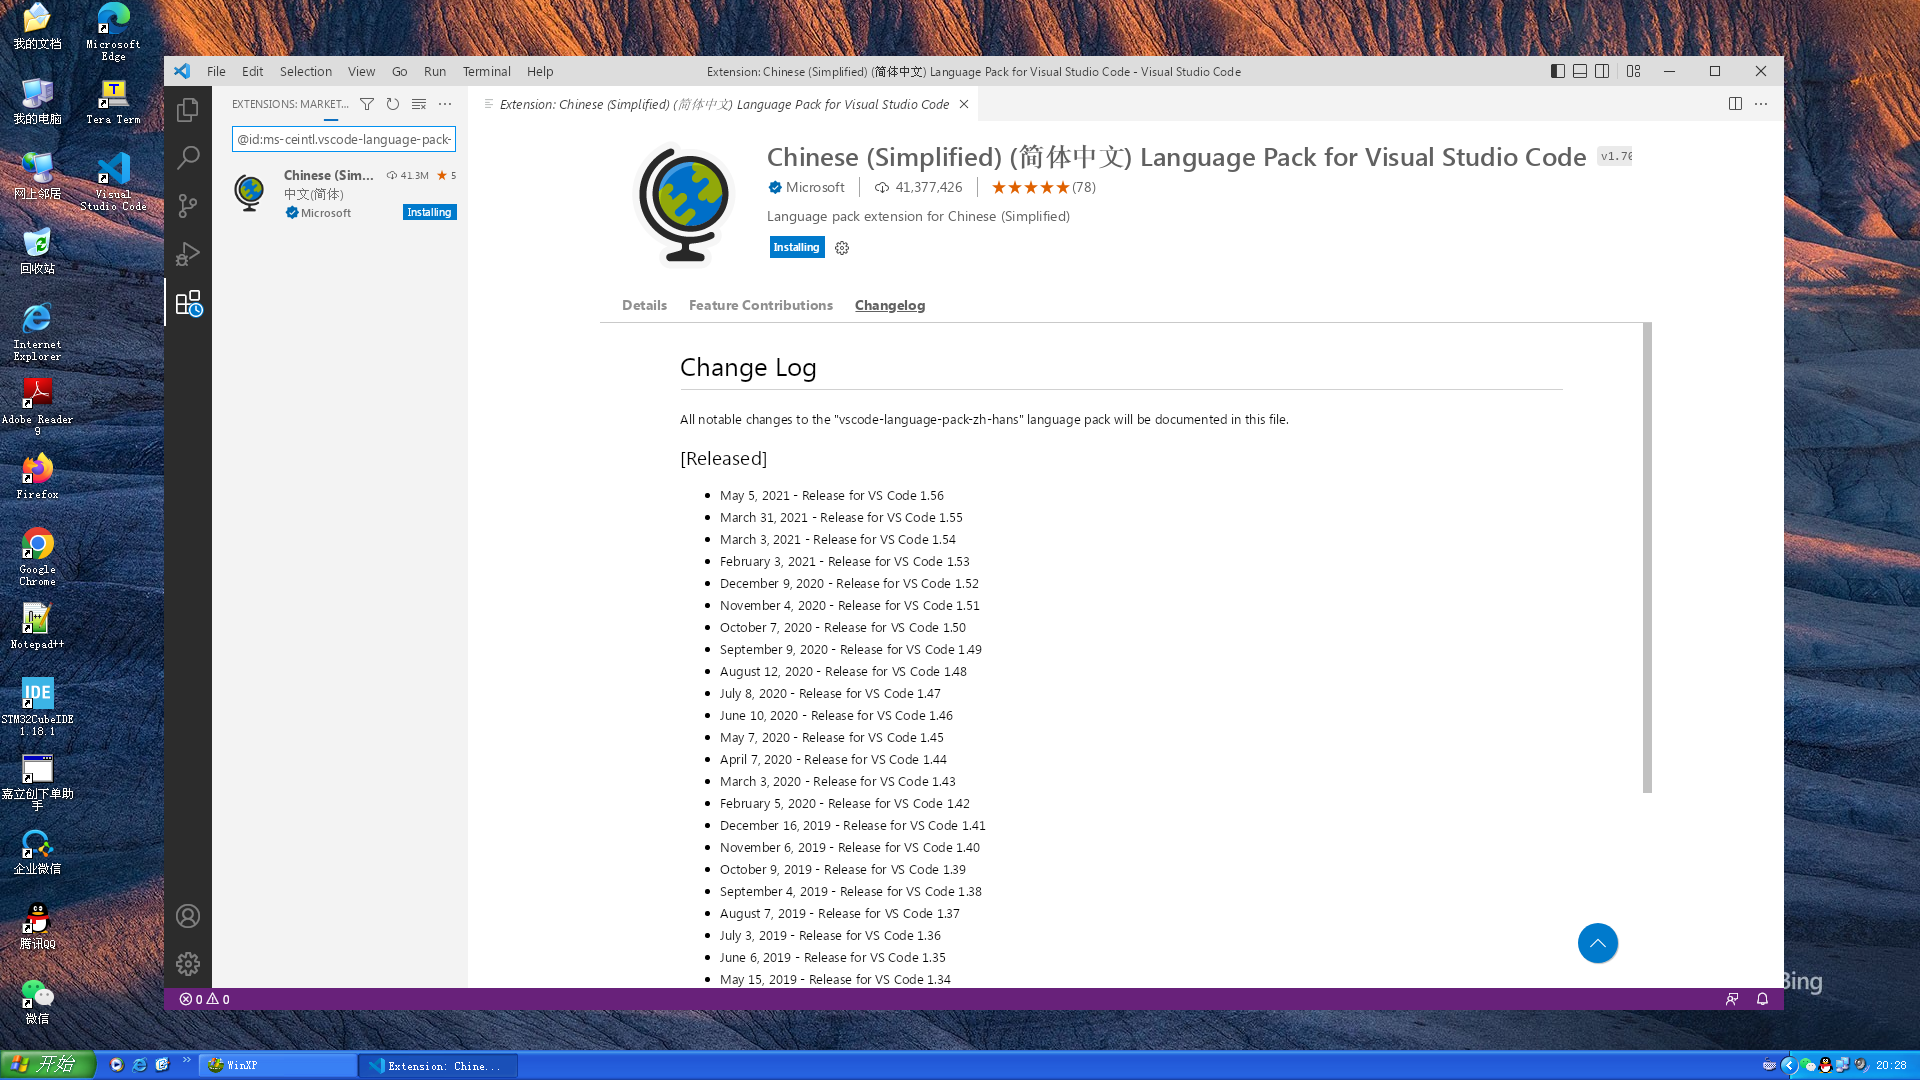
Task: Open Google Chrome desktop shortcut
Action: tap(37, 556)
